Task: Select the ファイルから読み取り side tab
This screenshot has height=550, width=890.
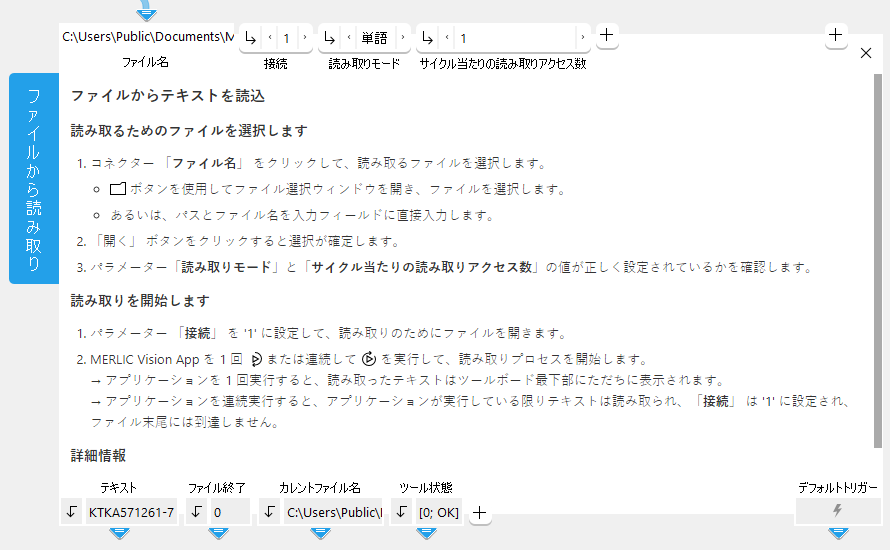Action: point(34,178)
